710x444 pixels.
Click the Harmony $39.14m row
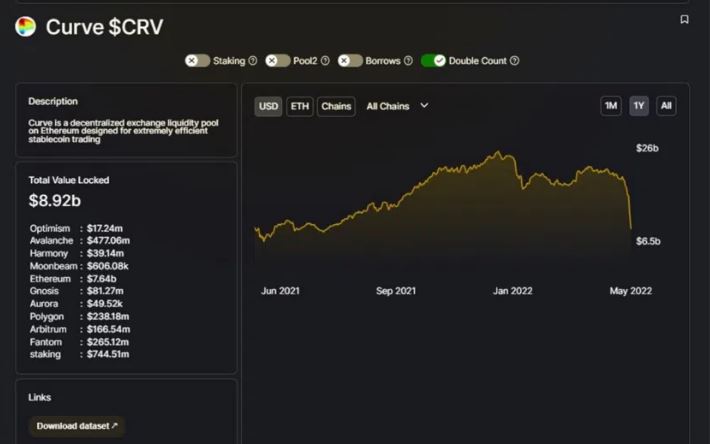pyautogui.click(x=77, y=253)
